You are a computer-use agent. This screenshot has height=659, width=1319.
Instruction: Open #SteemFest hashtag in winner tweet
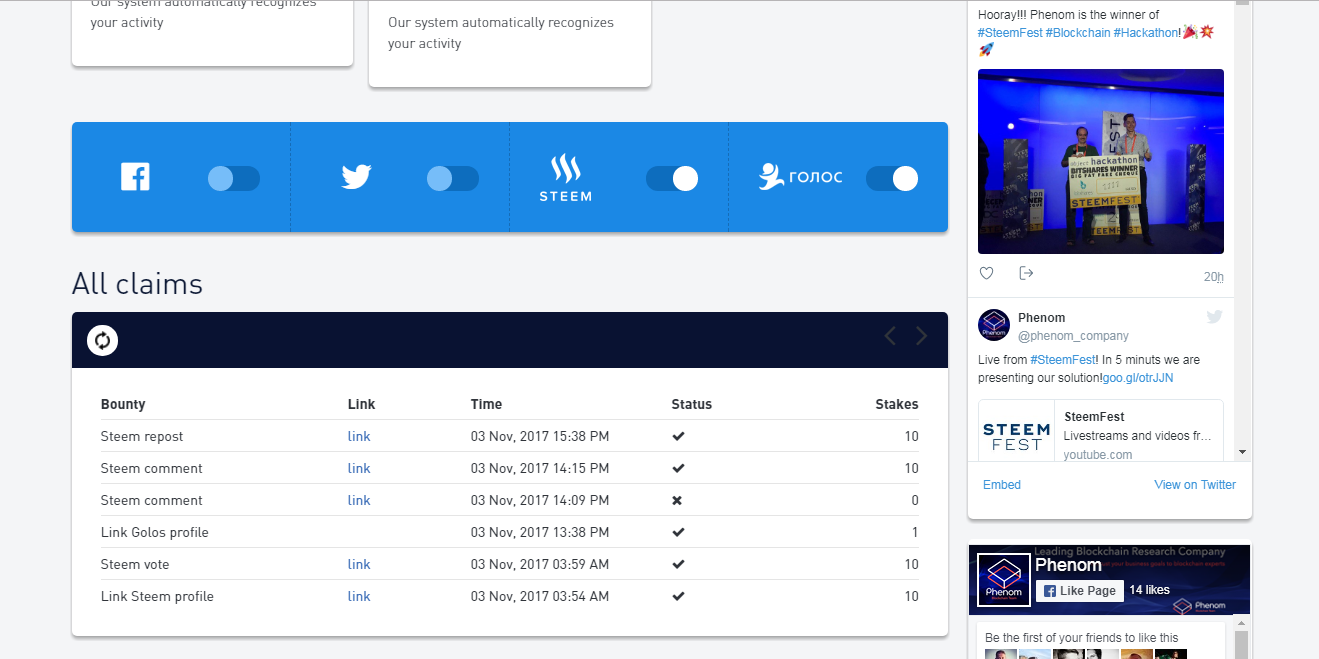[x=1010, y=32]
